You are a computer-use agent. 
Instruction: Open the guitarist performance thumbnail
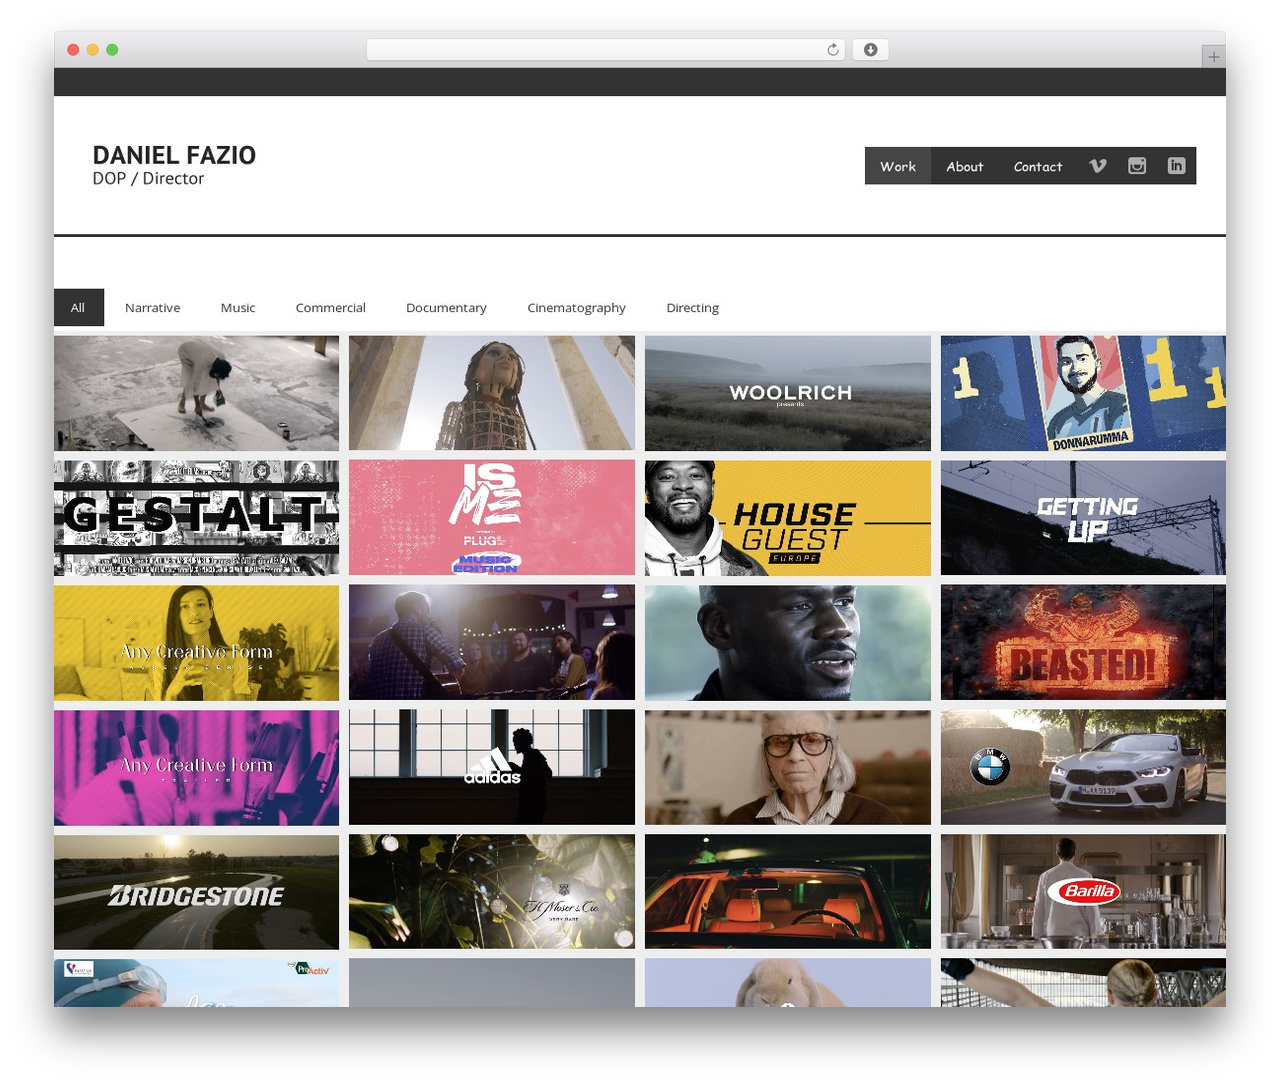pos(492,643)
